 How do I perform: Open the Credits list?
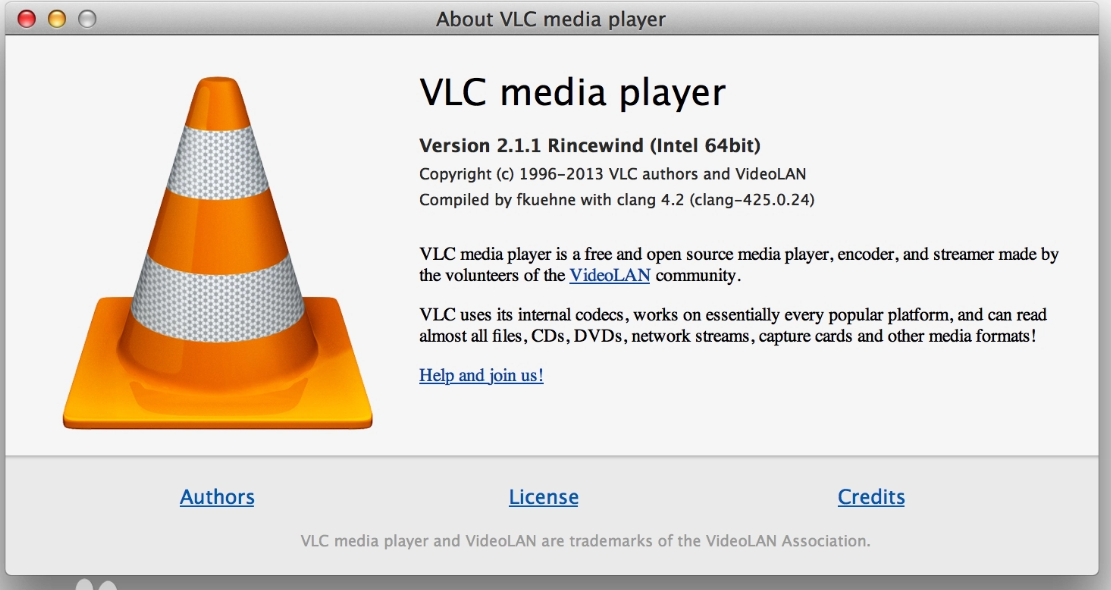click(x=870, y=496)
